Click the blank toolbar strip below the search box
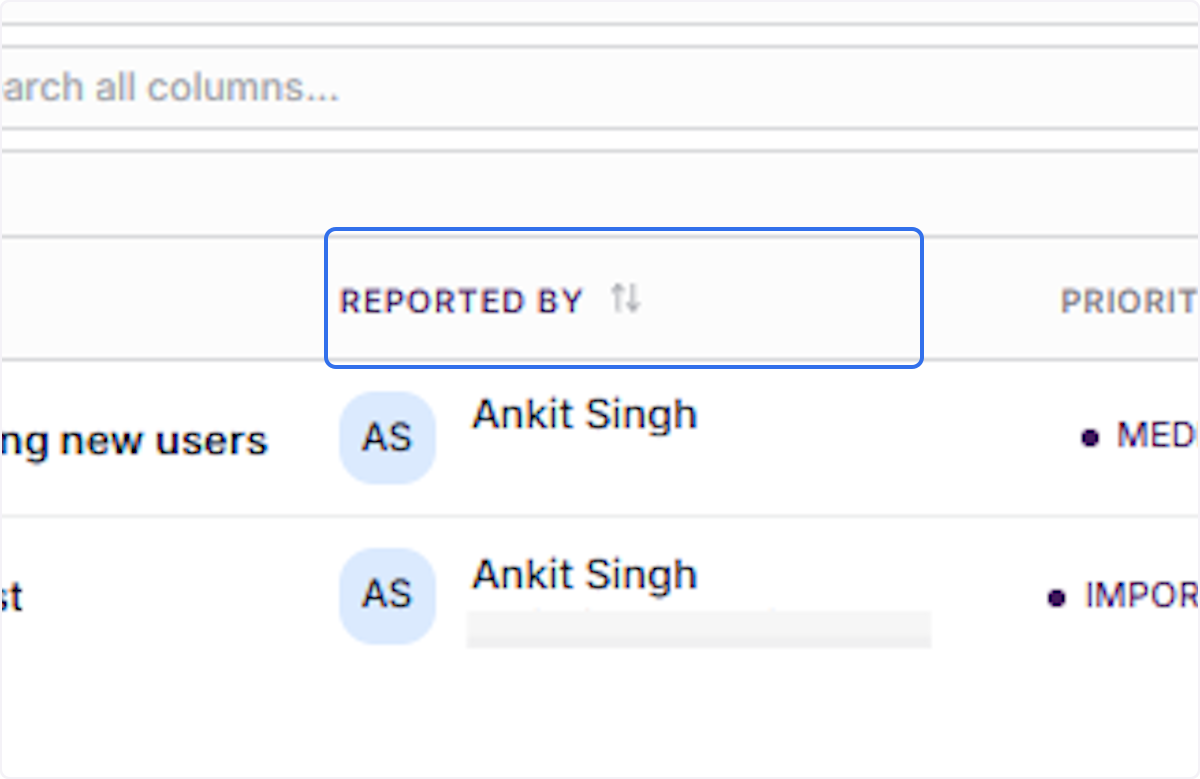This screenshot has width=1200, height=779. click(600, 194)
